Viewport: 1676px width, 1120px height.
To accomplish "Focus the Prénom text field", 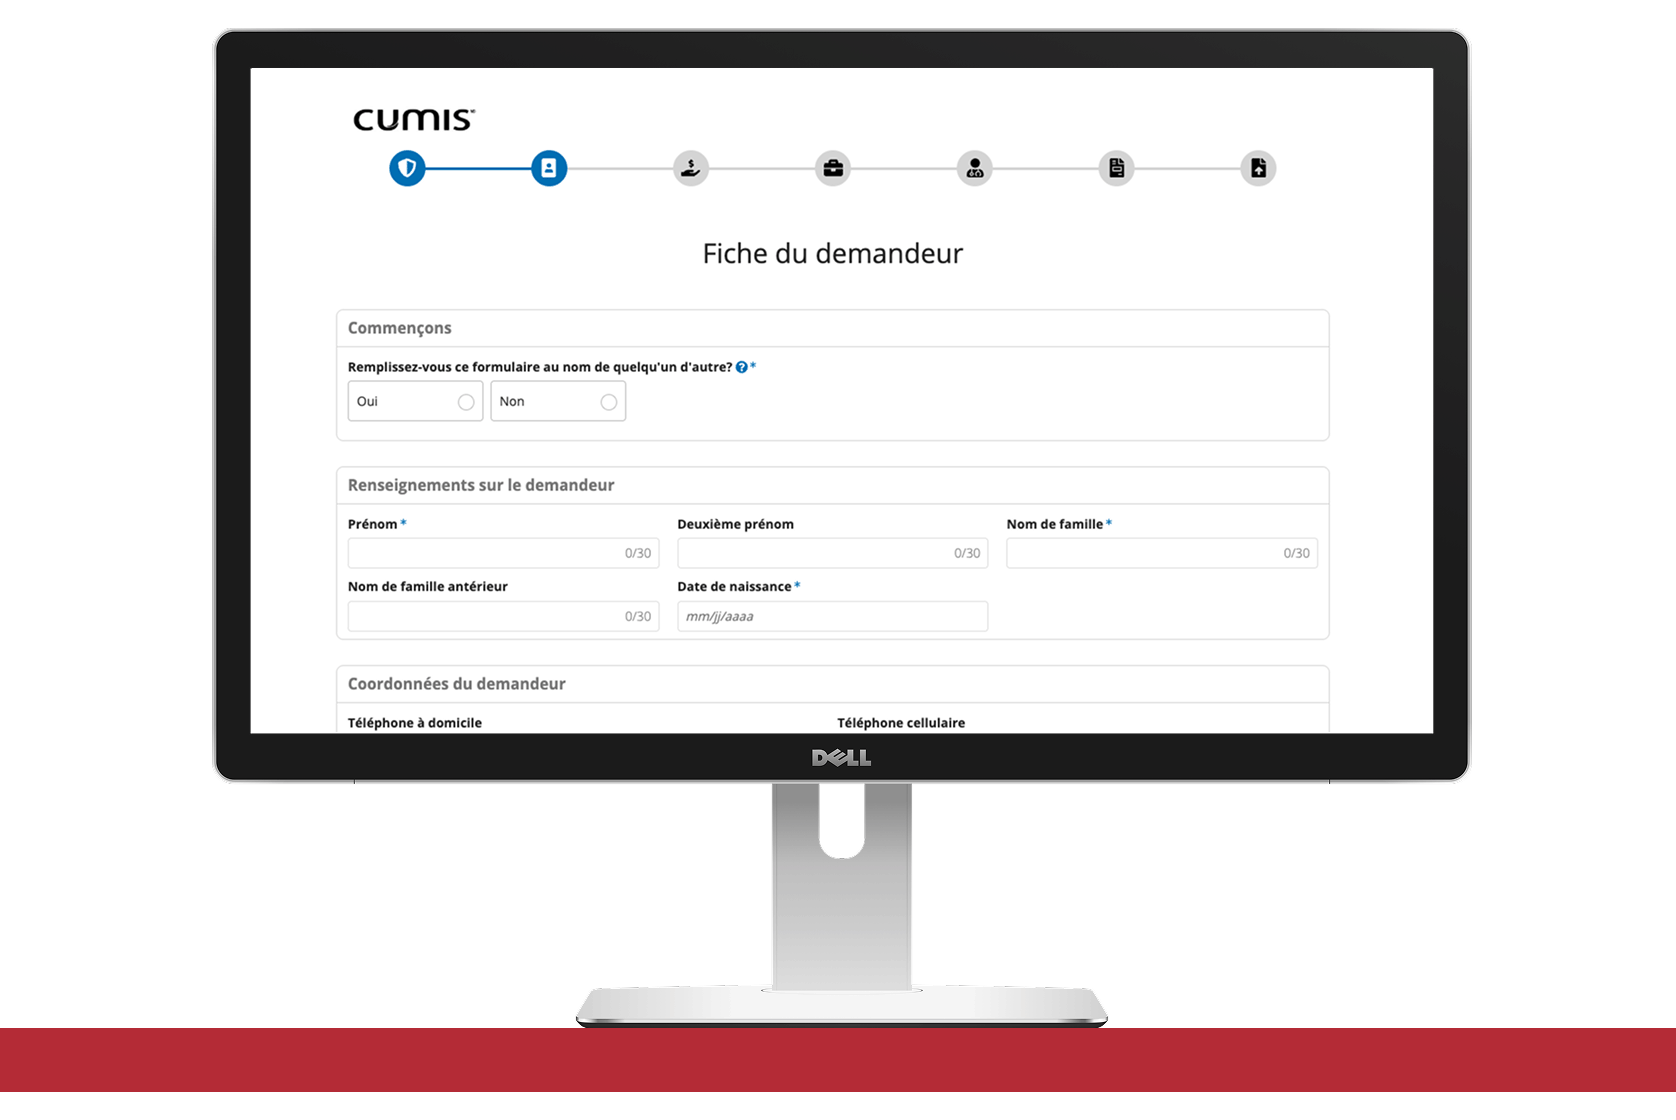I will click(x=503, y=553).
